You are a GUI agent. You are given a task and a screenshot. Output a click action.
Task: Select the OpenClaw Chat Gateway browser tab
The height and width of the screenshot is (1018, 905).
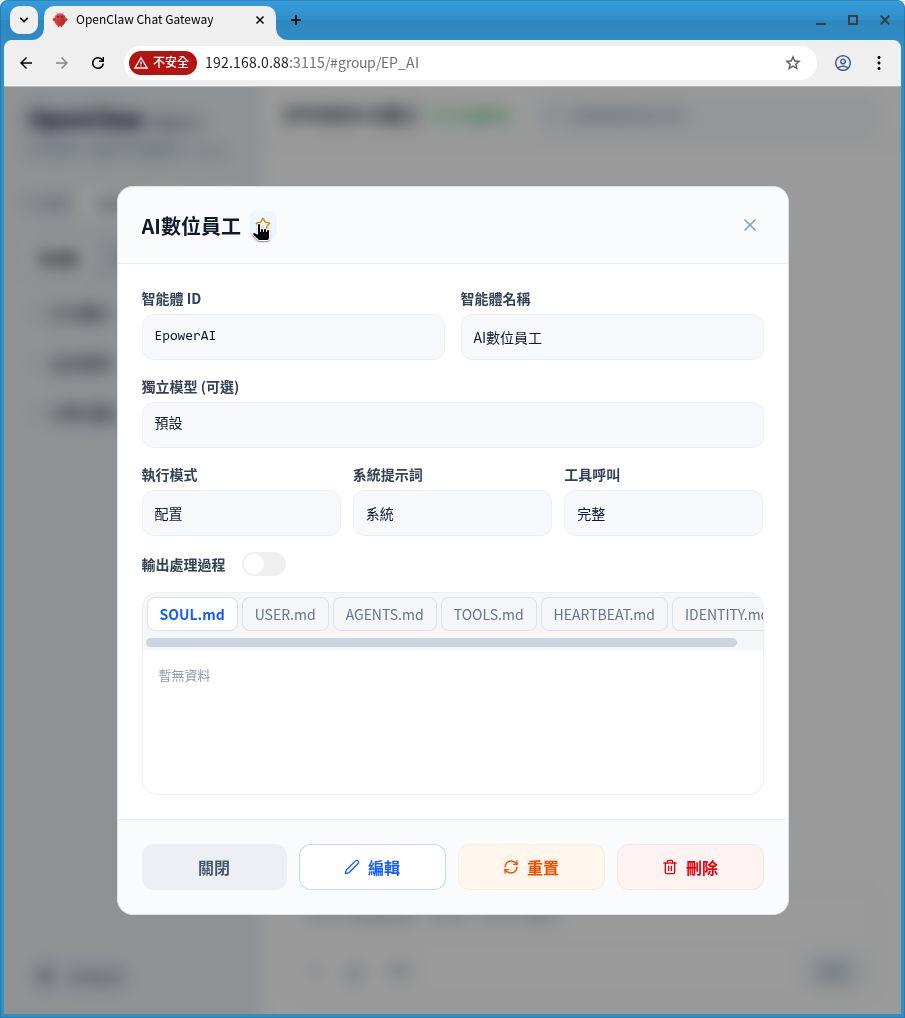pyautogui.click(x=160, y=20)
